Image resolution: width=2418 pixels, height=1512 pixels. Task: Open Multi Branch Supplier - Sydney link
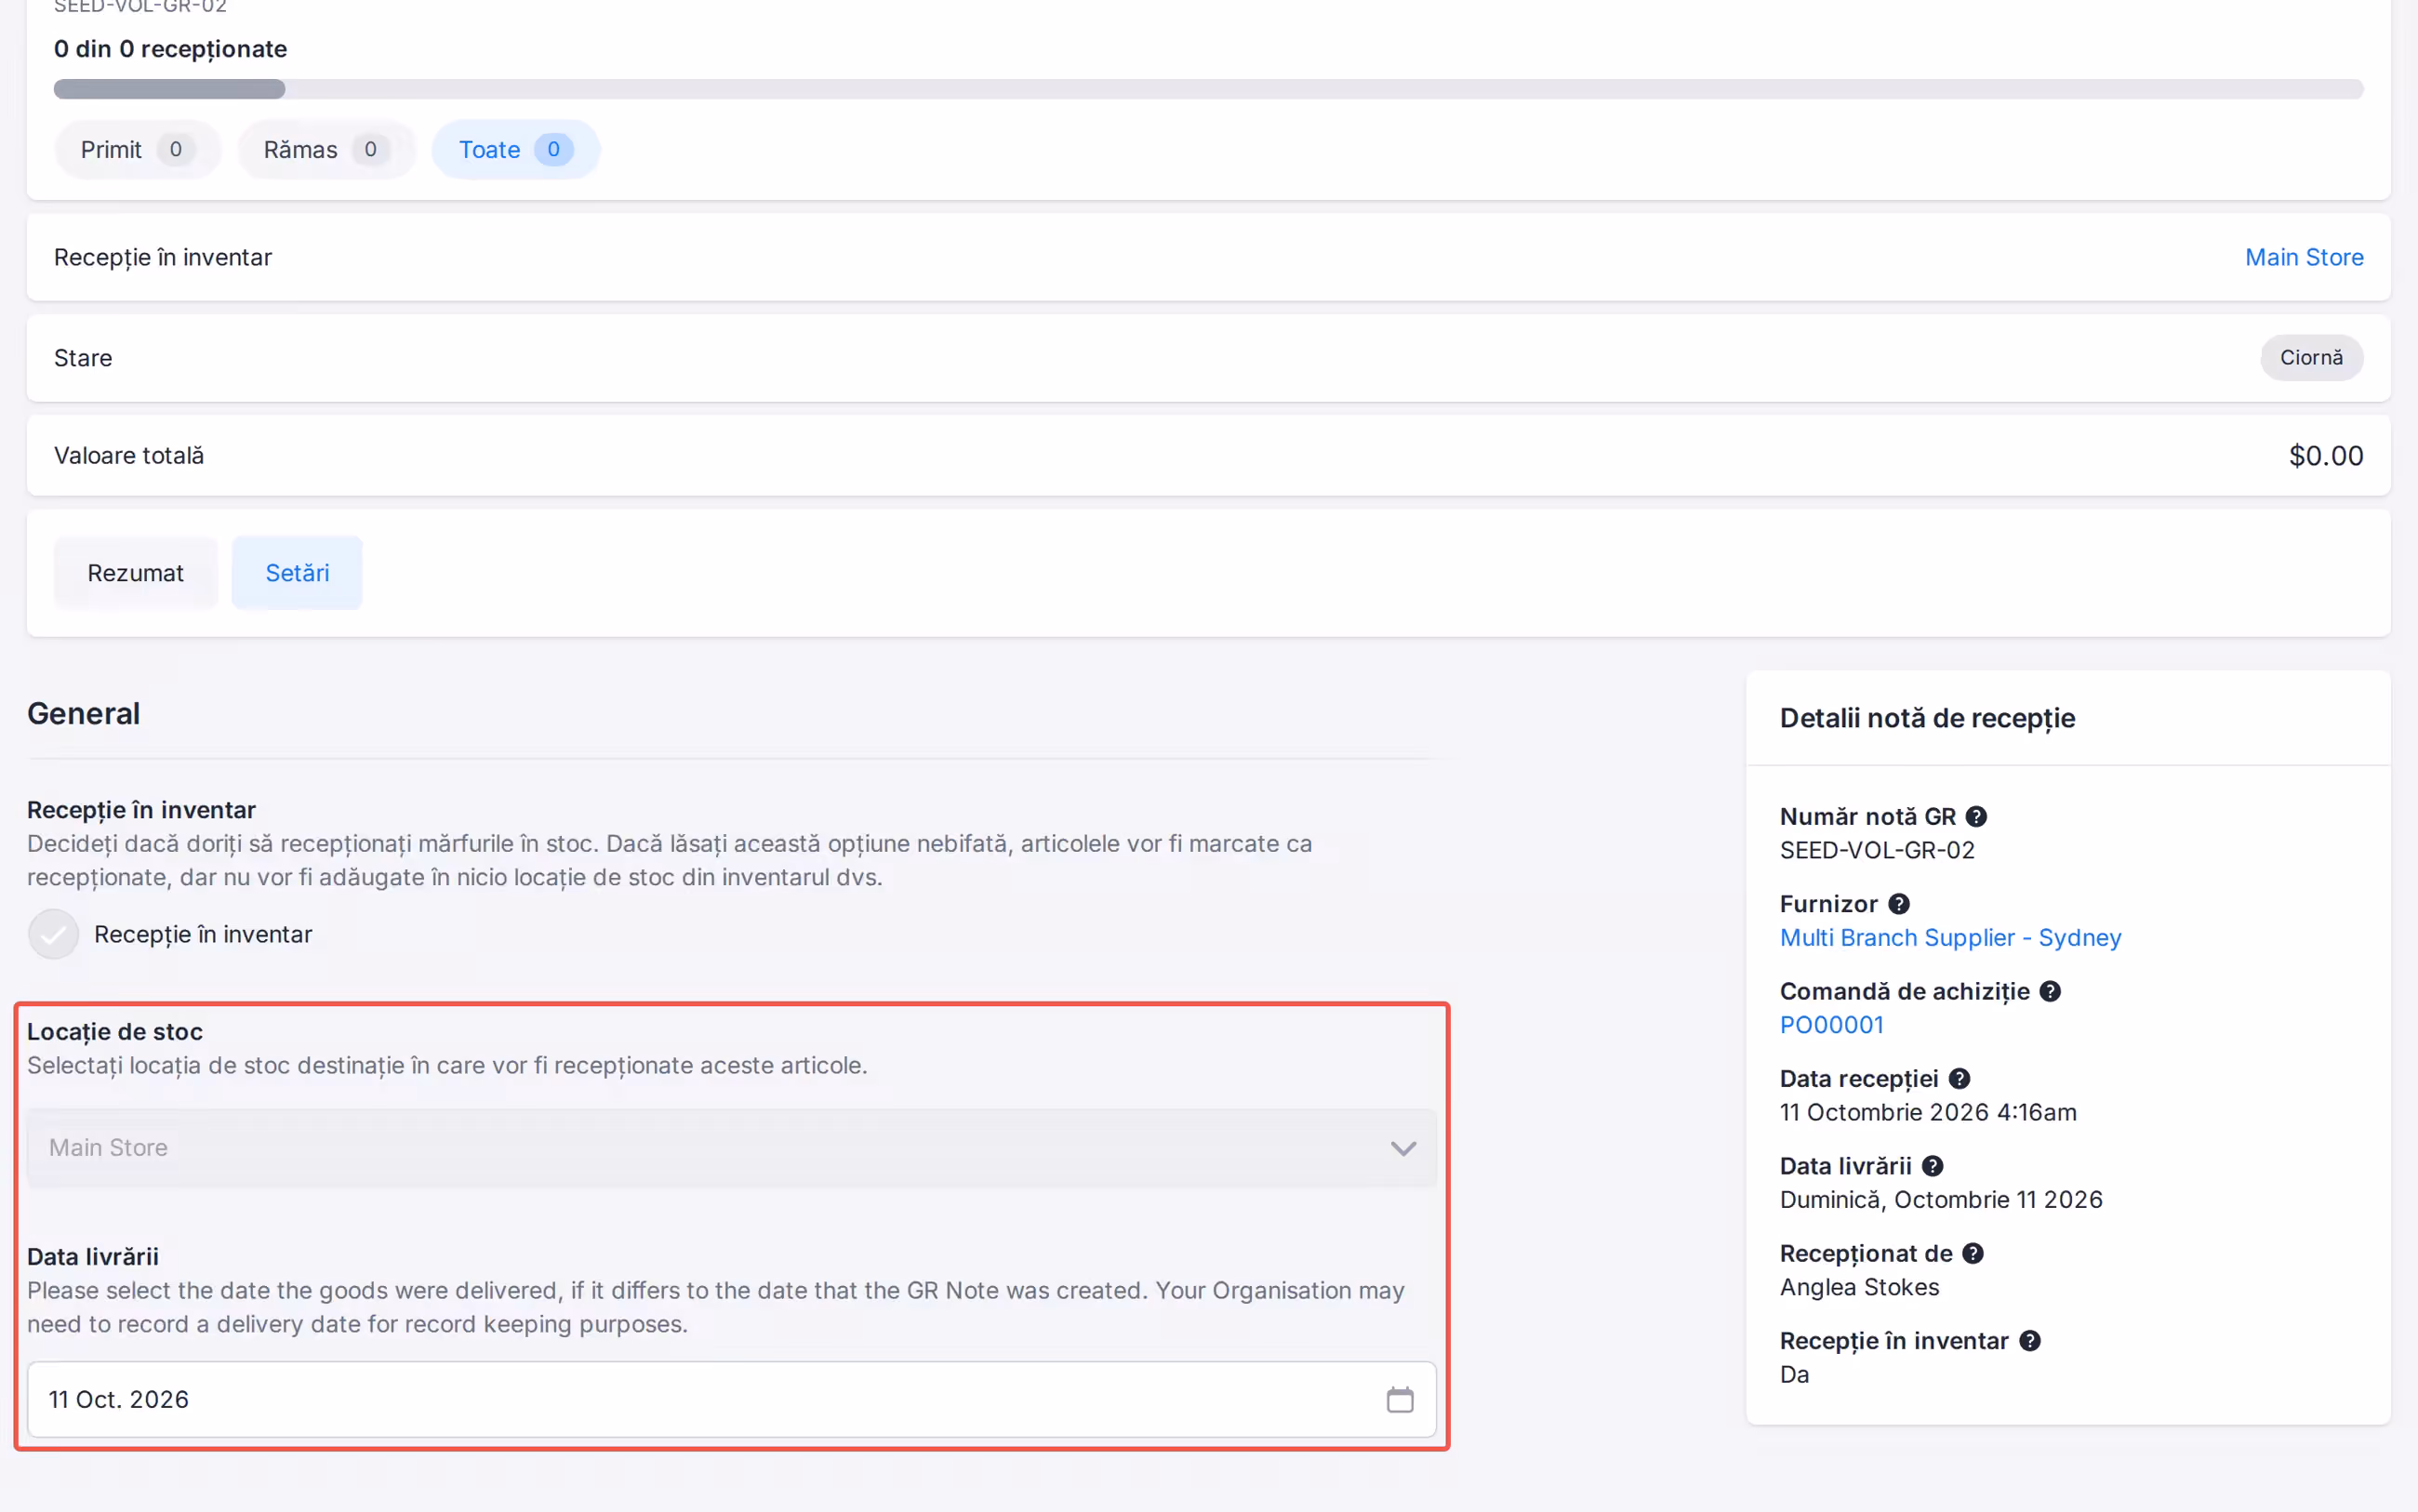tap(1950, 938)
